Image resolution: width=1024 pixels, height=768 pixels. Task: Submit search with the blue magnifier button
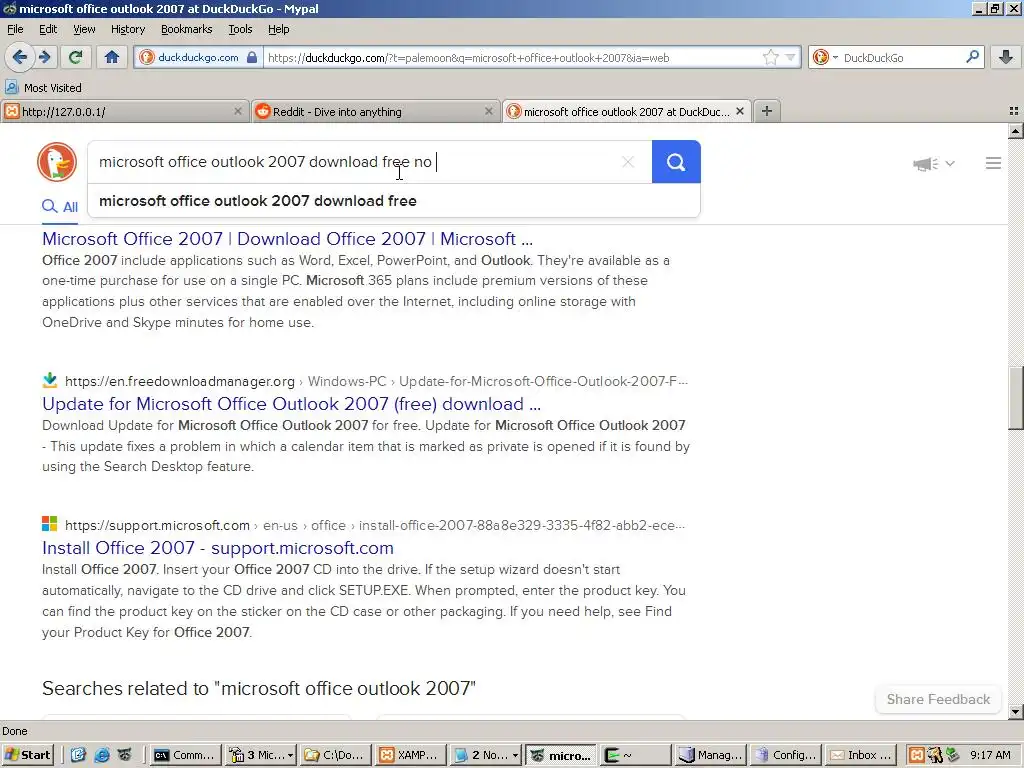(x=676, y=162)
